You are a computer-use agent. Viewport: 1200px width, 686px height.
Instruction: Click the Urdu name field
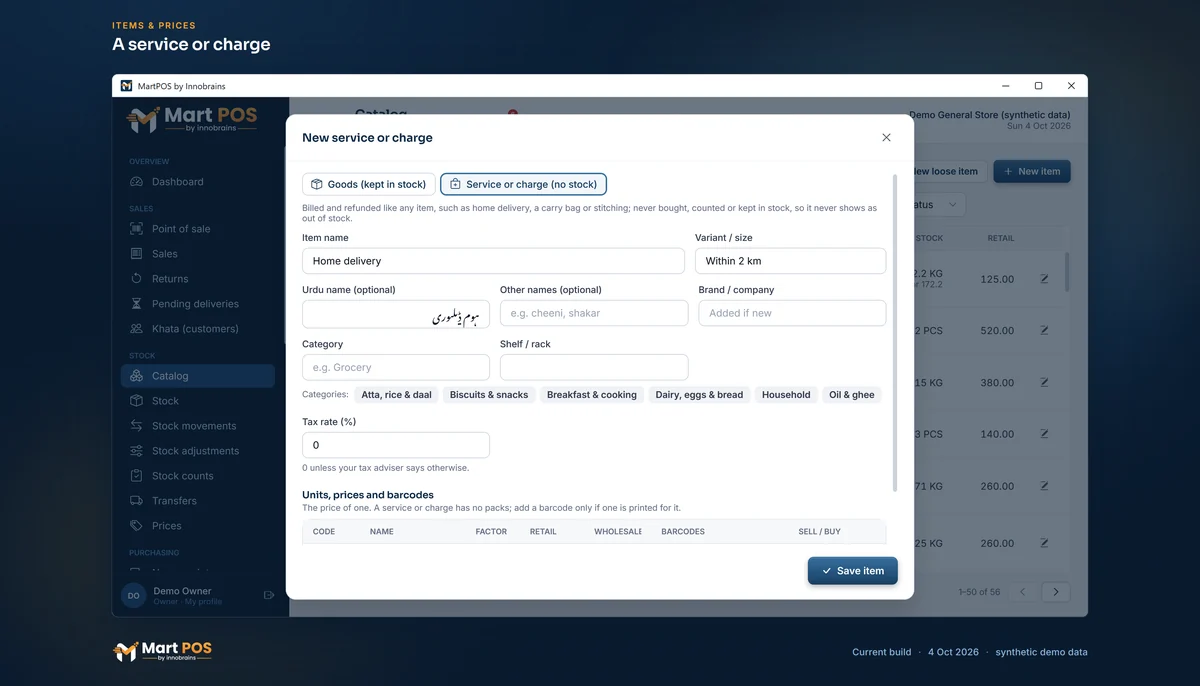point(396,314)
